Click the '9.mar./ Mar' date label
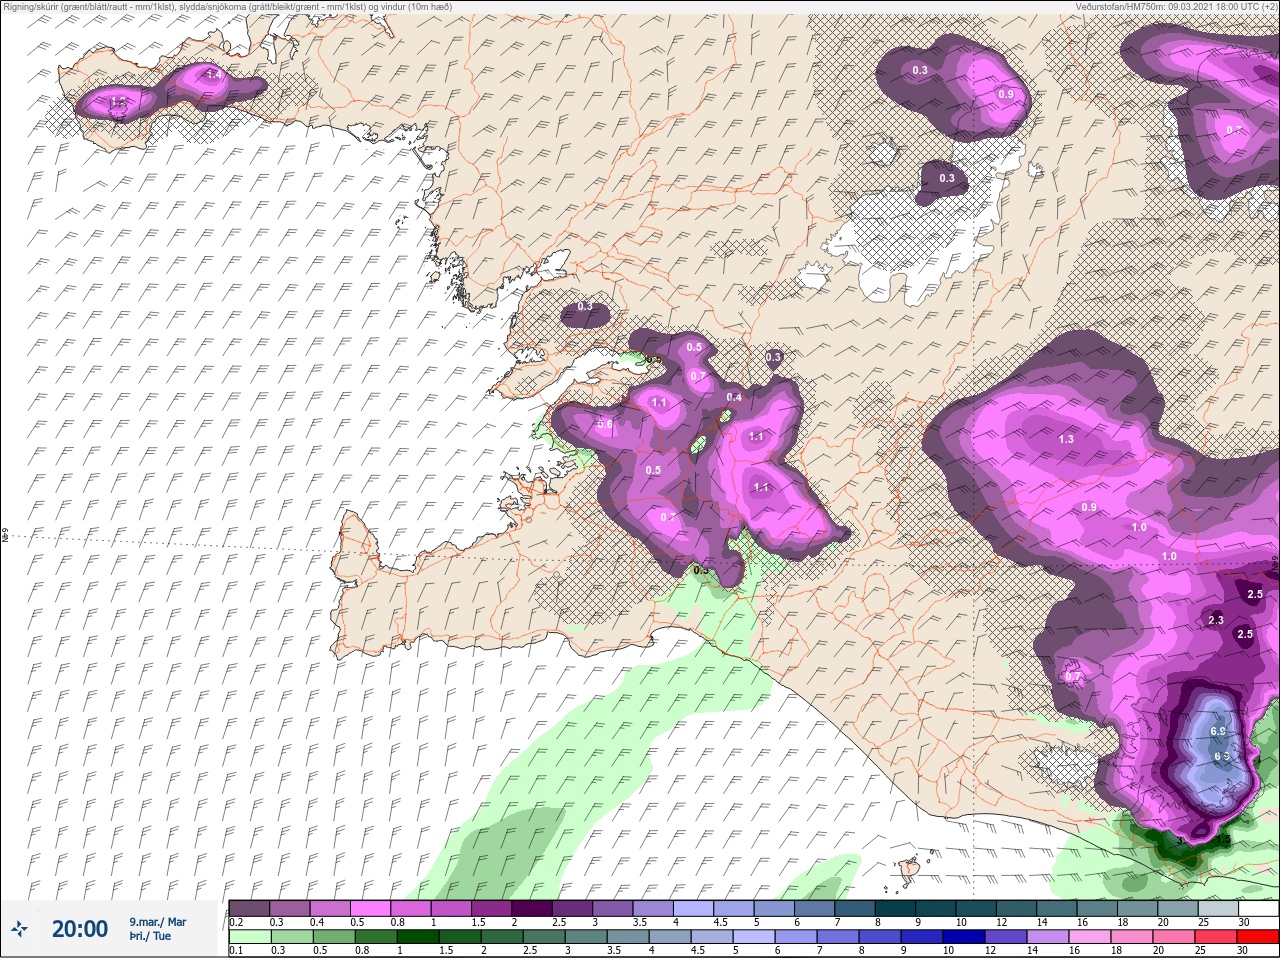This screenshot has width=1280, height=958. click(x=158, y=922)
